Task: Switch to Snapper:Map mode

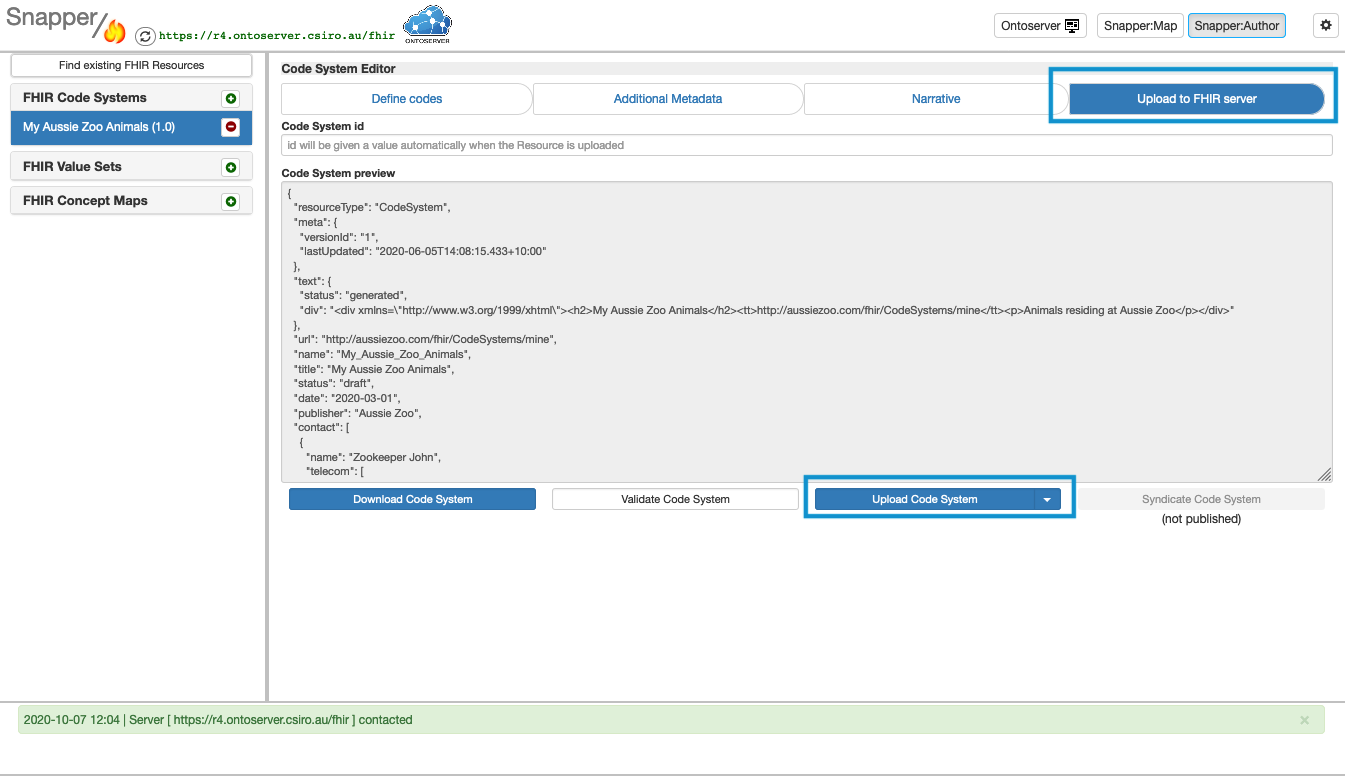Action: (1141, 26)
